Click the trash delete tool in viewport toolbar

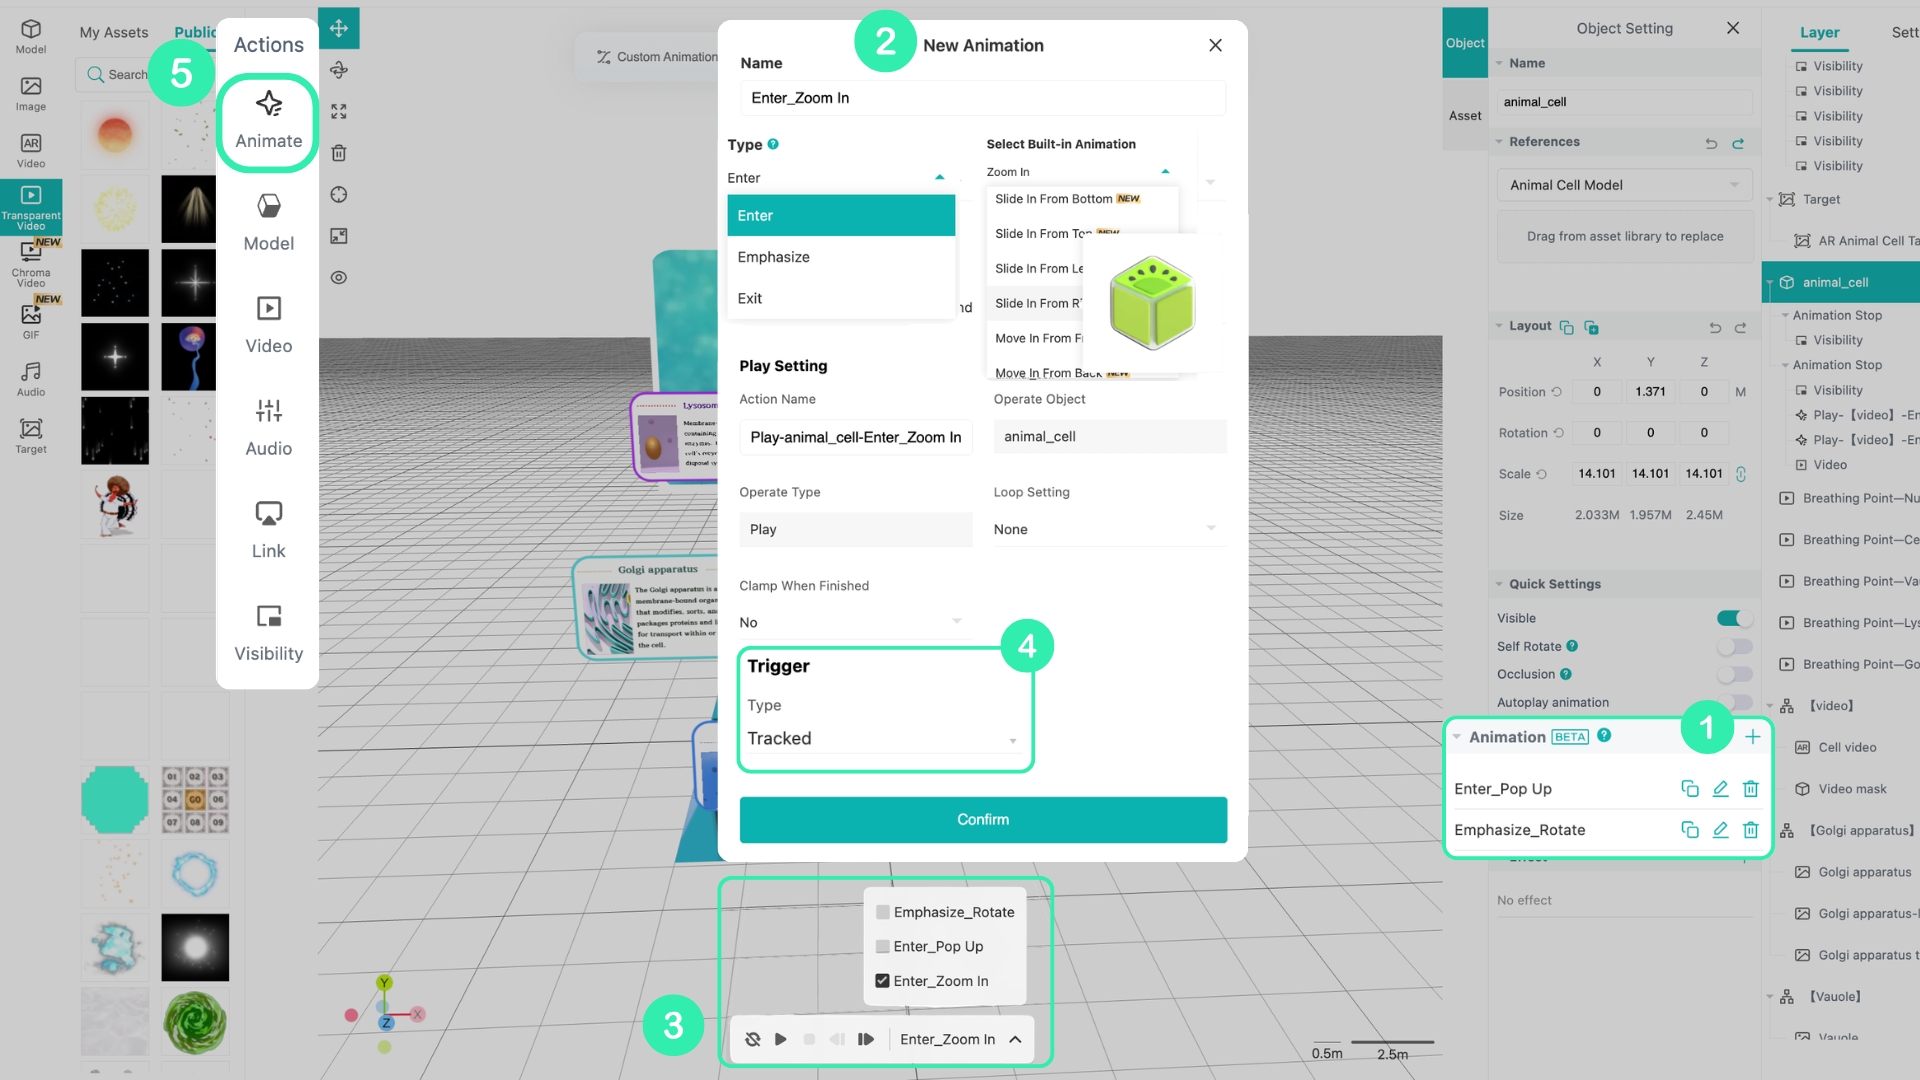[339, 153]
